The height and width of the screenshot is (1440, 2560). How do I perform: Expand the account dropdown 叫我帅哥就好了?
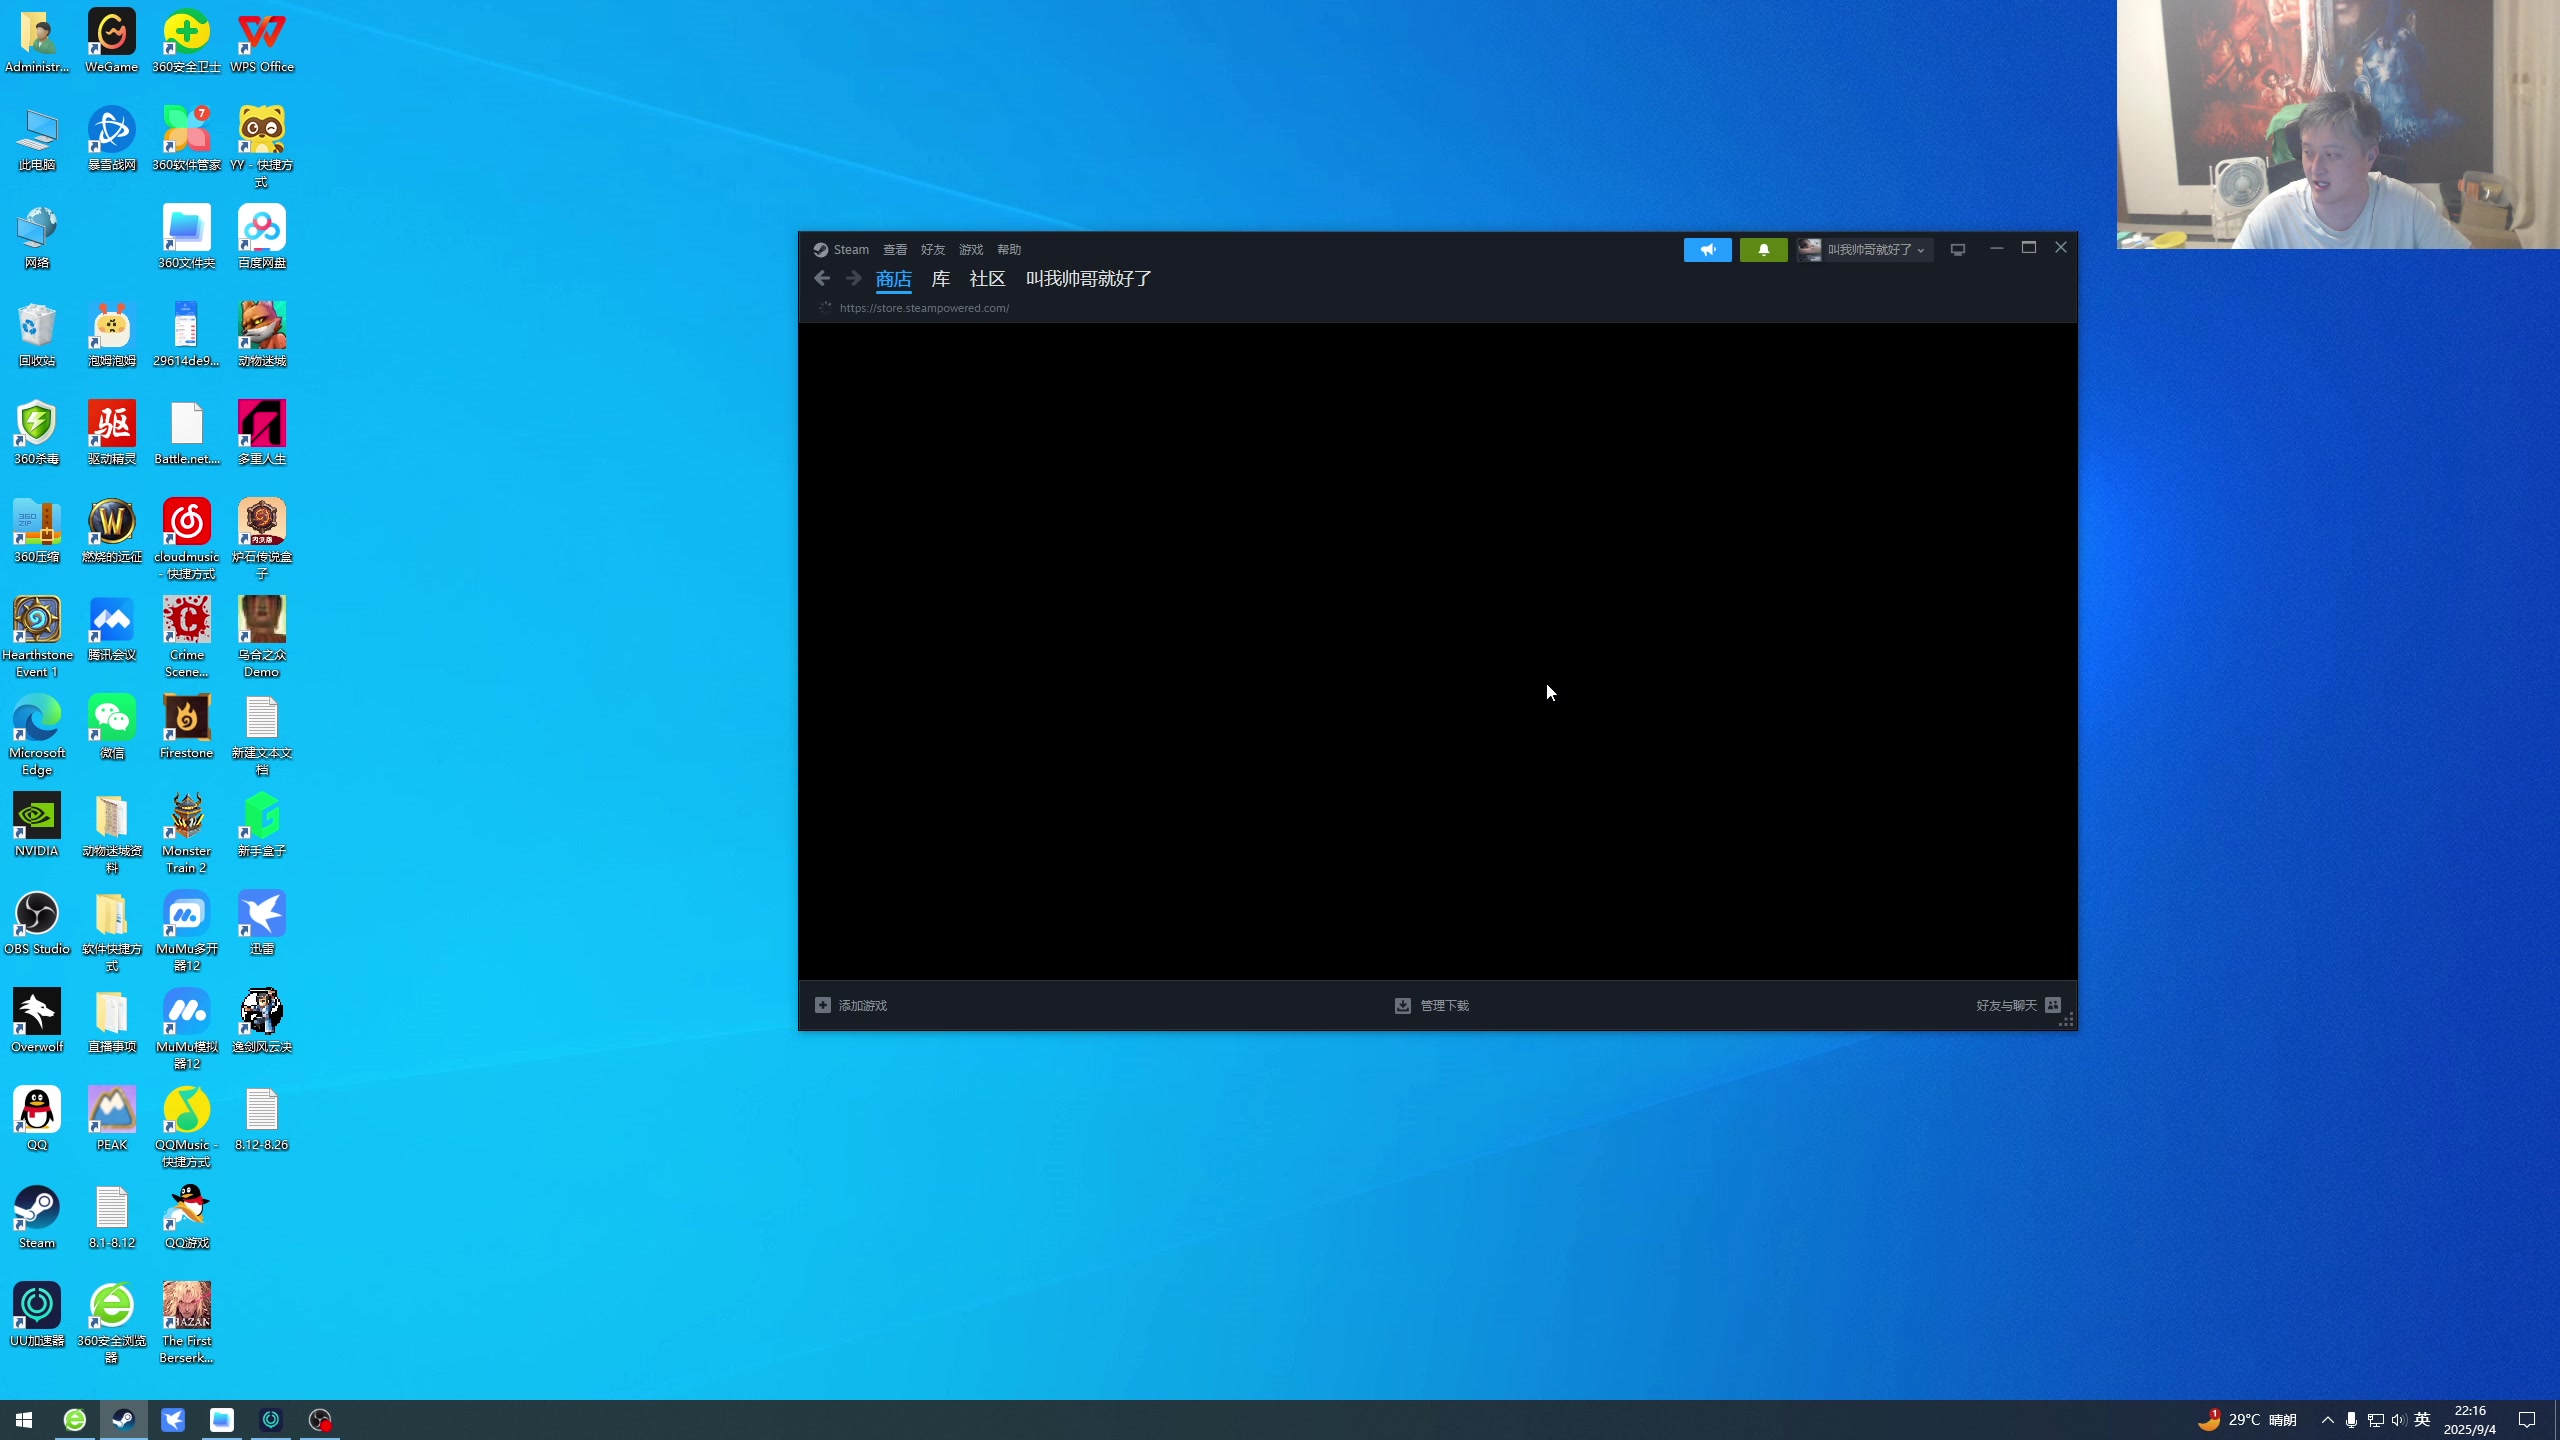pyautogui.click(x=1864, y=250)
